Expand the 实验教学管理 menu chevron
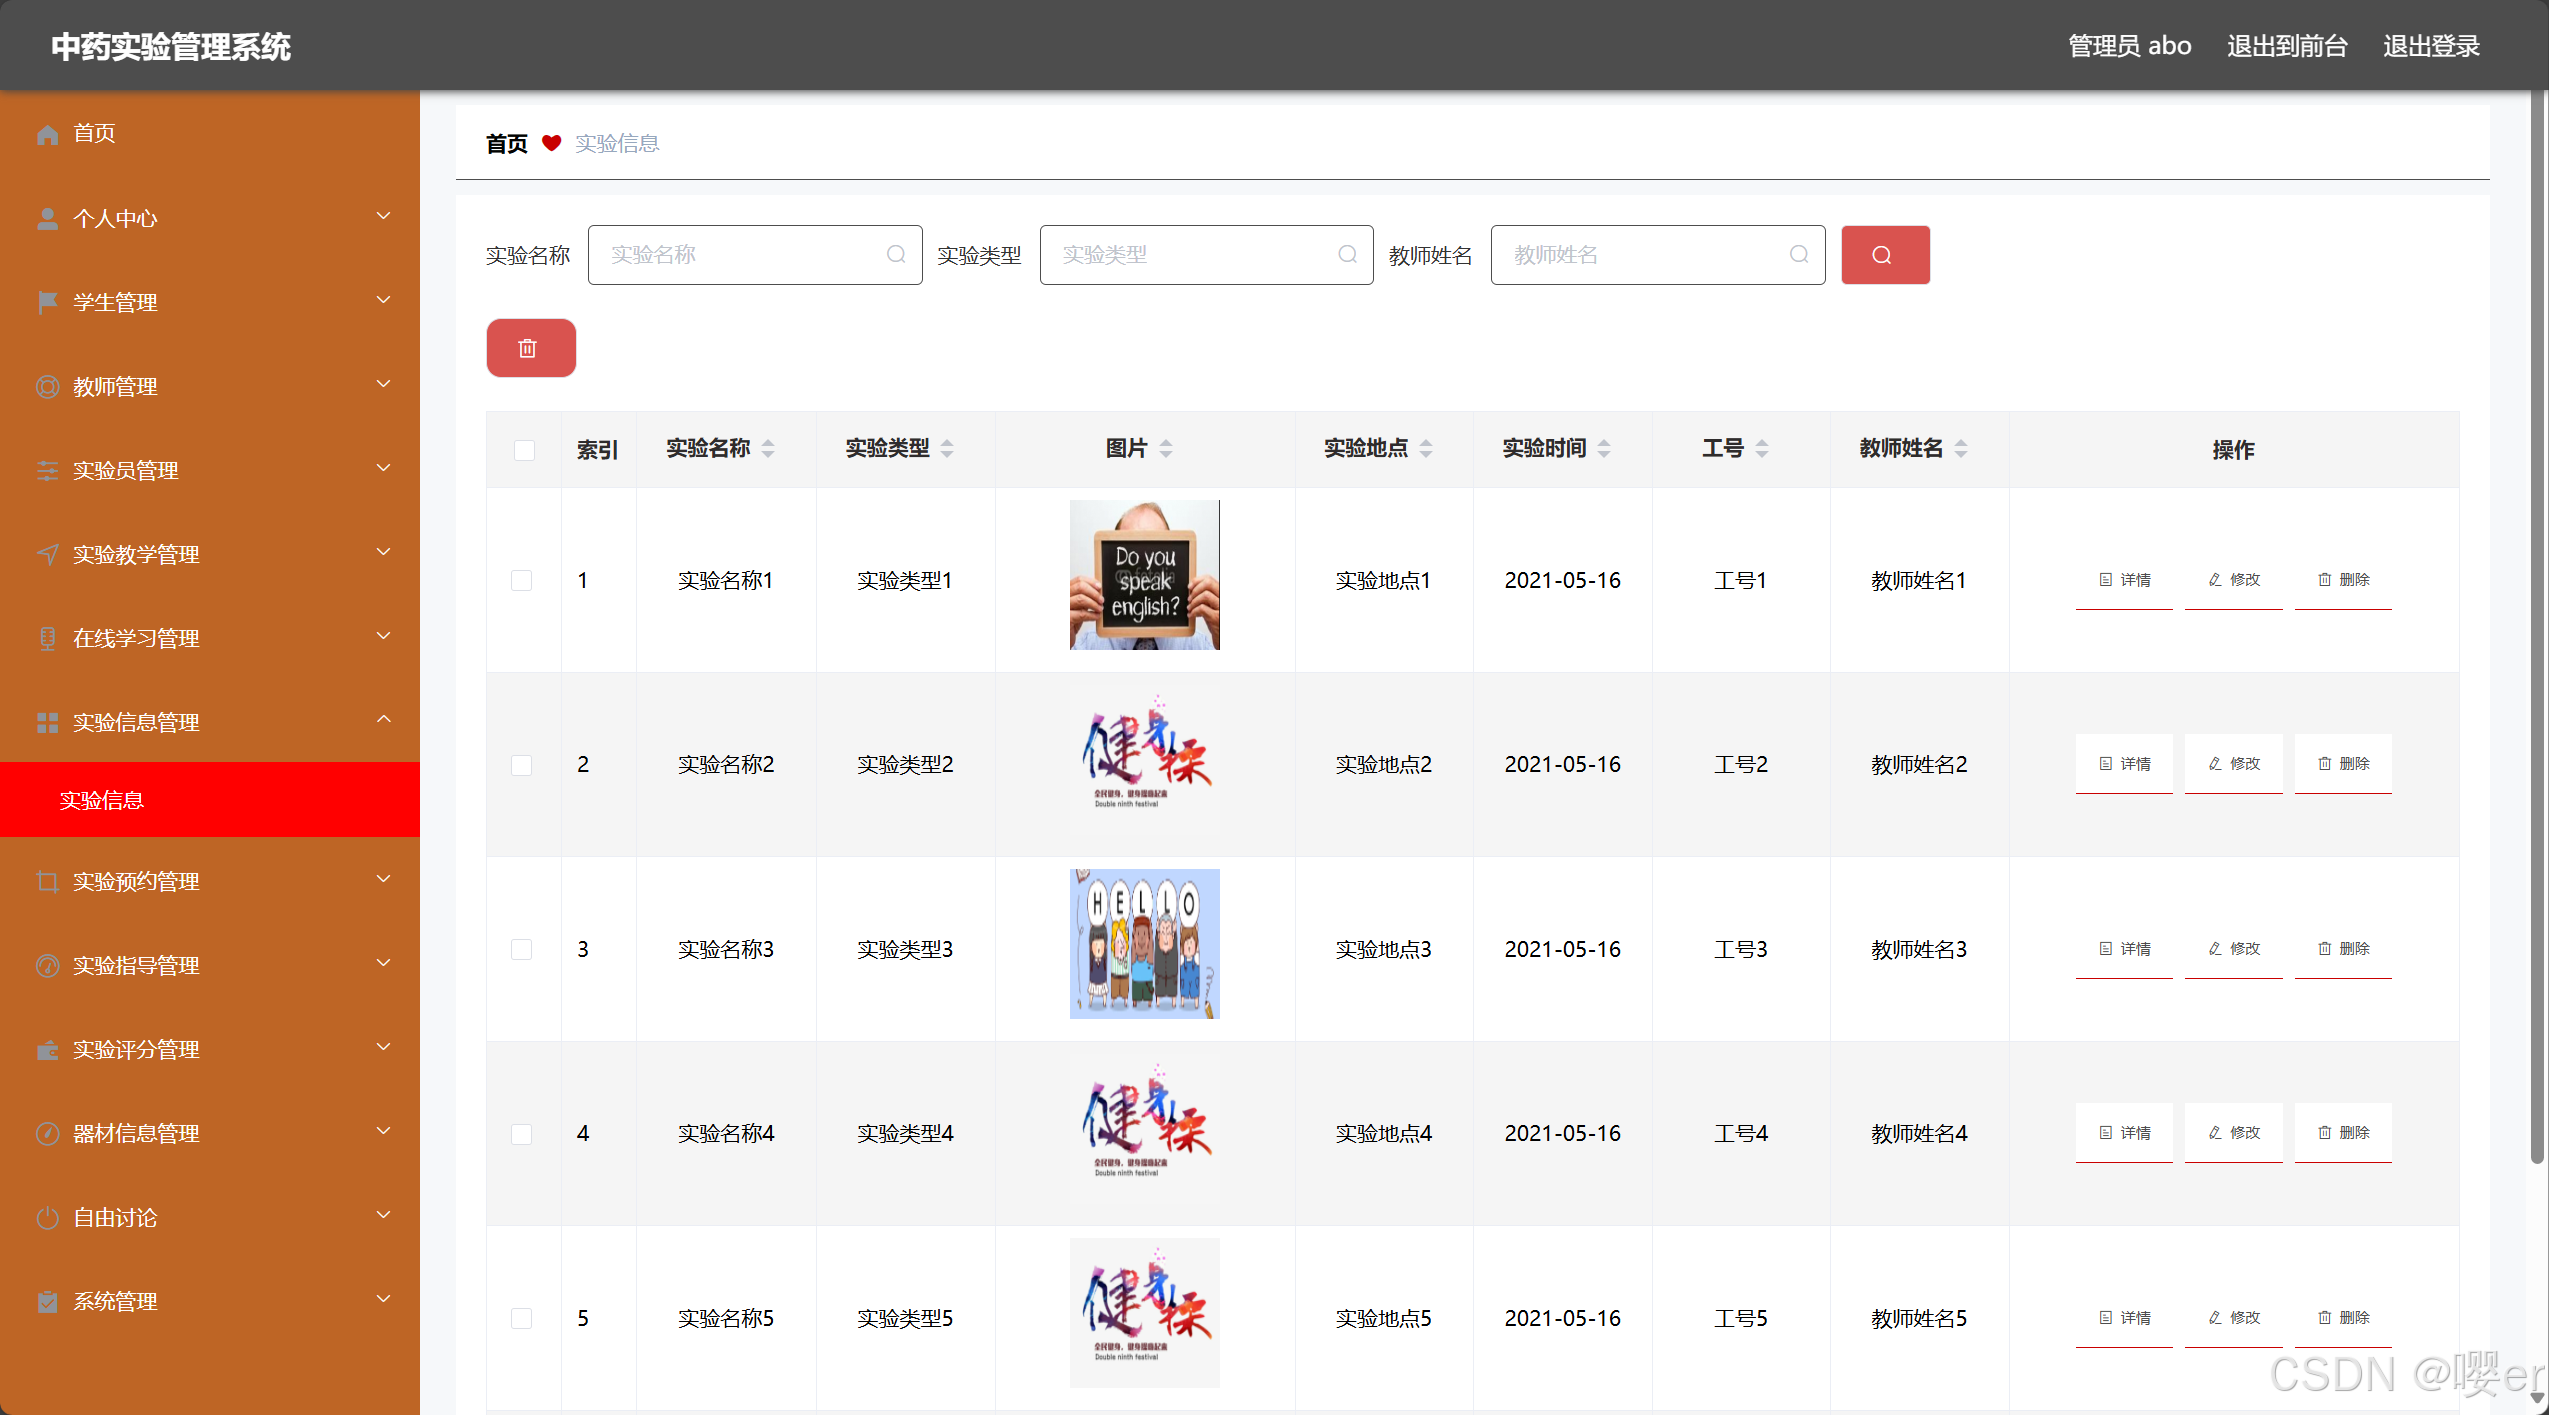Viewport: 2549px width, 1415px height. pos(383,552)
